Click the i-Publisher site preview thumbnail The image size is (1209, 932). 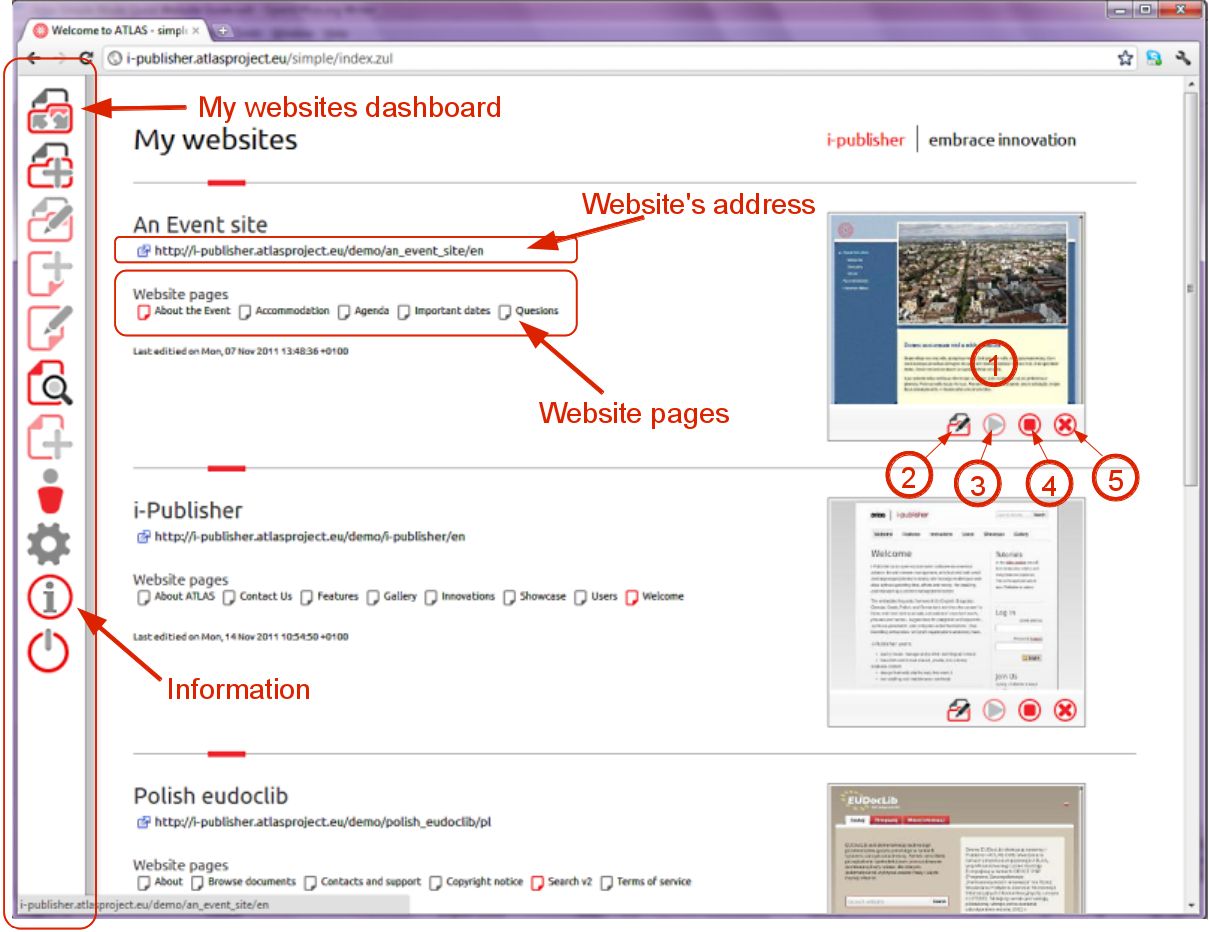click(956, 597)
